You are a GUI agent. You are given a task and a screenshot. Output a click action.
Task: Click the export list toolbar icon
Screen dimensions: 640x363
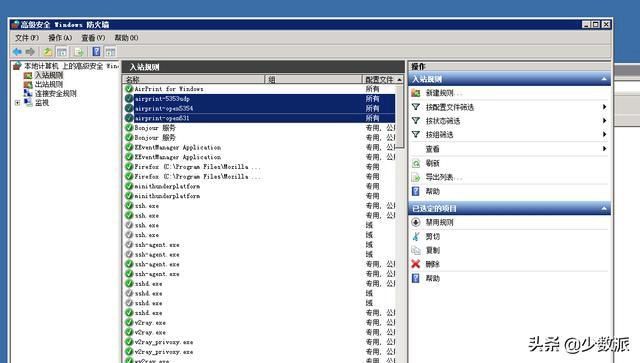[x=79, y=52]
